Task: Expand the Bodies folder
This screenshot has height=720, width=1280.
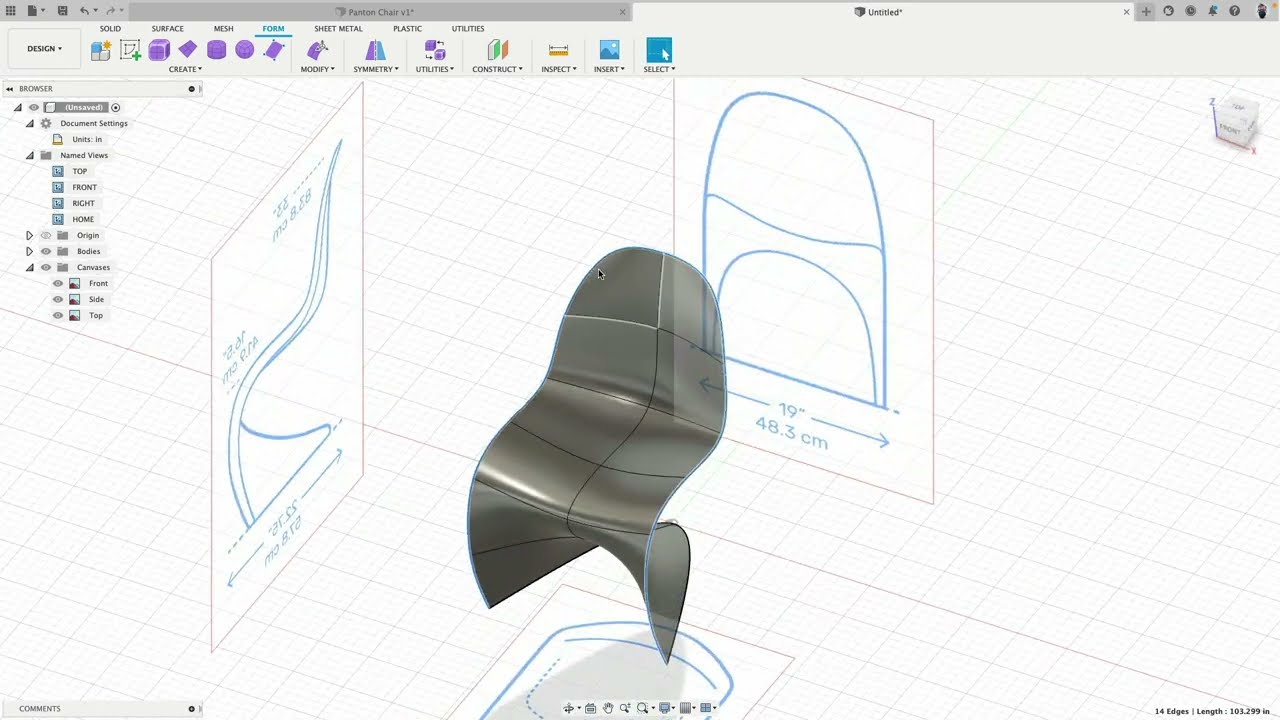Action: tap(29, 251)
